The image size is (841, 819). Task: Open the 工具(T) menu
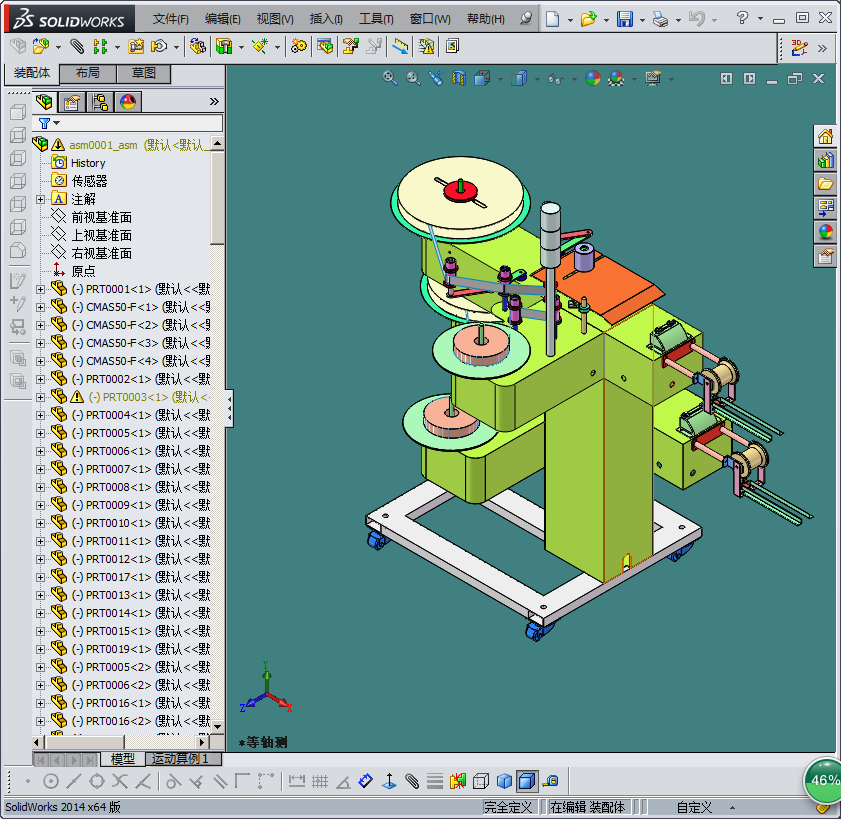[376, 19]
